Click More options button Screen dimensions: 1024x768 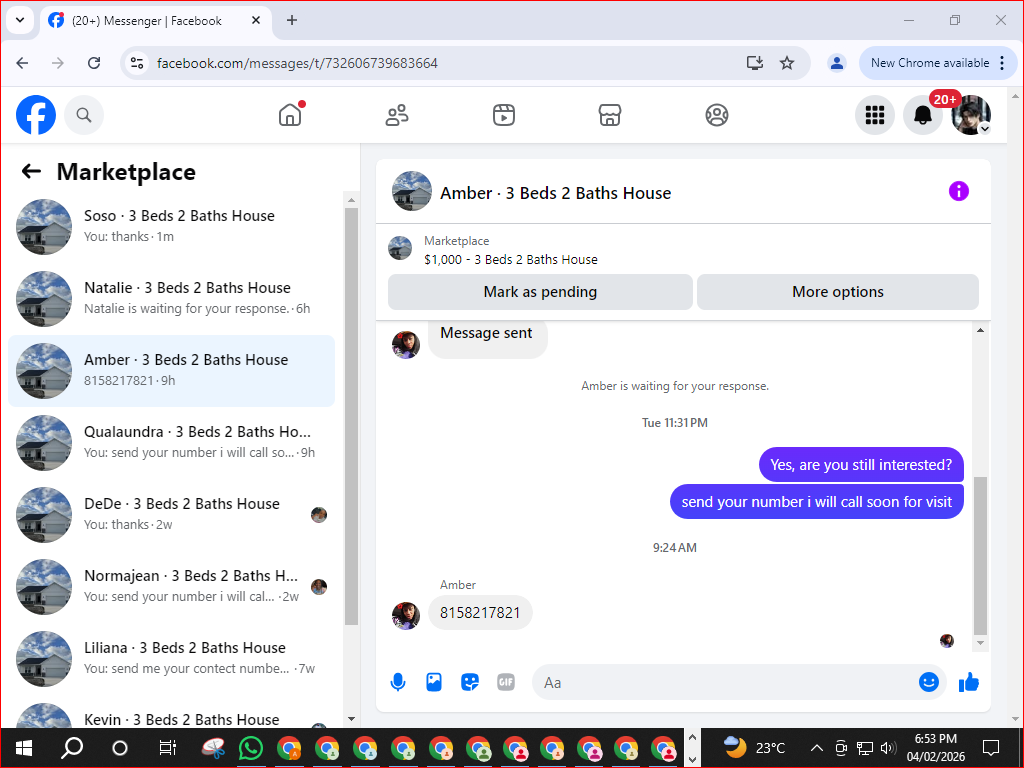(838, 292)
